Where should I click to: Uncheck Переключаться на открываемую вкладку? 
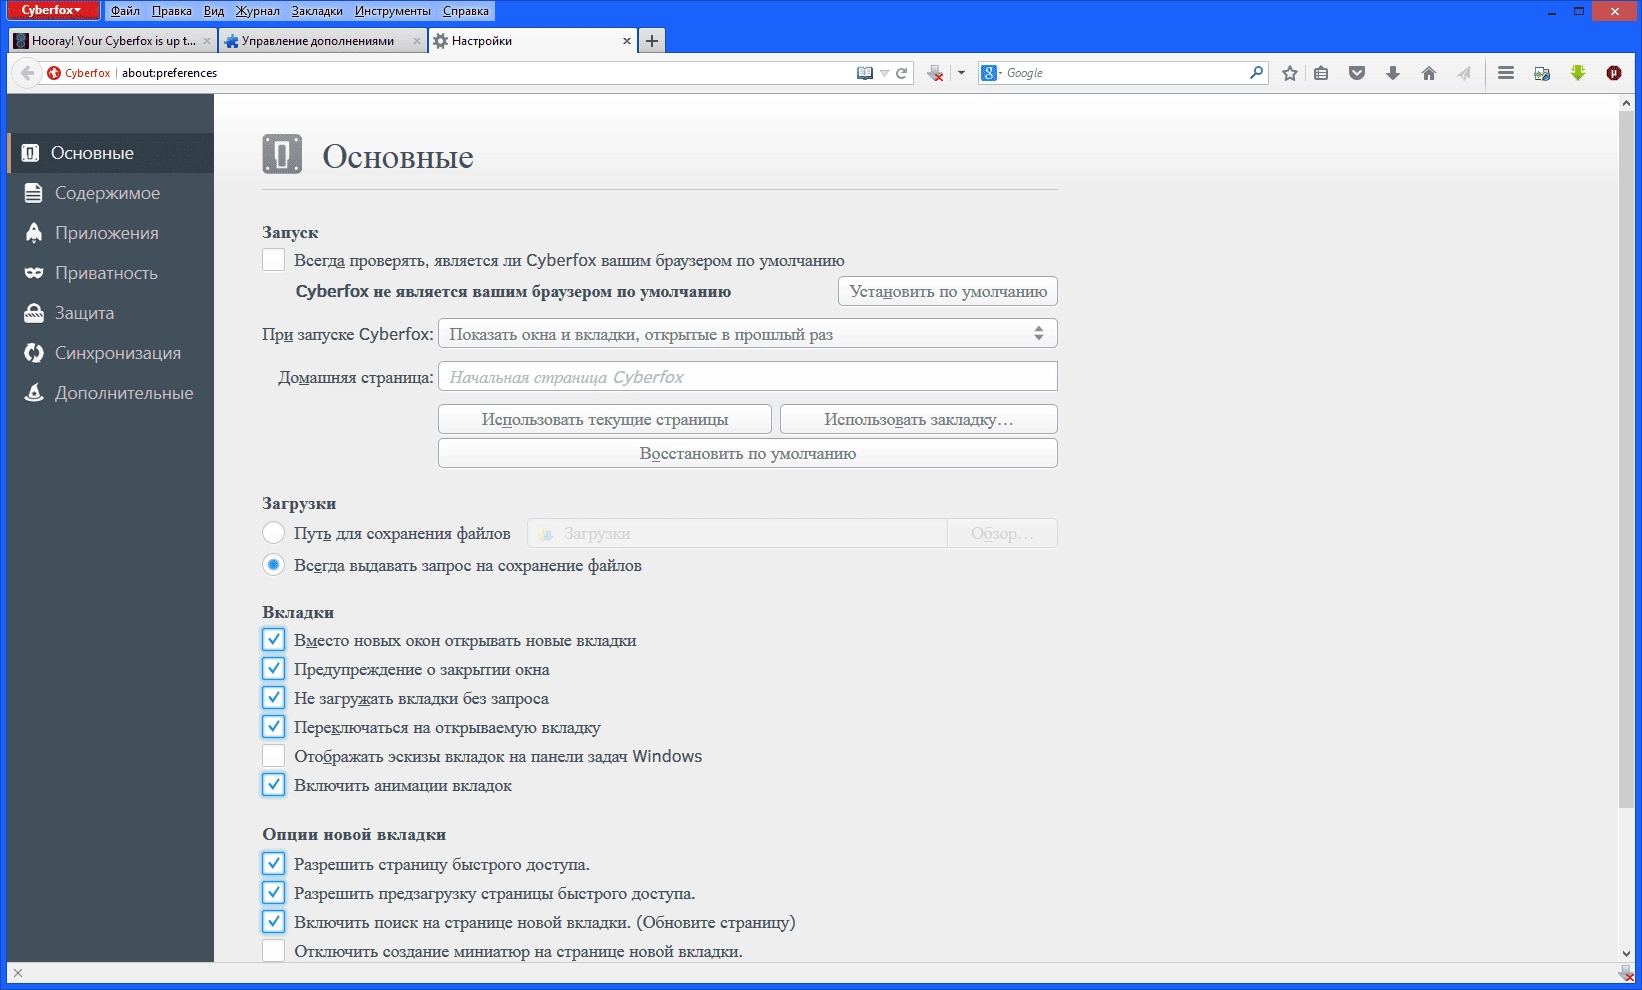tap(273, 727)
